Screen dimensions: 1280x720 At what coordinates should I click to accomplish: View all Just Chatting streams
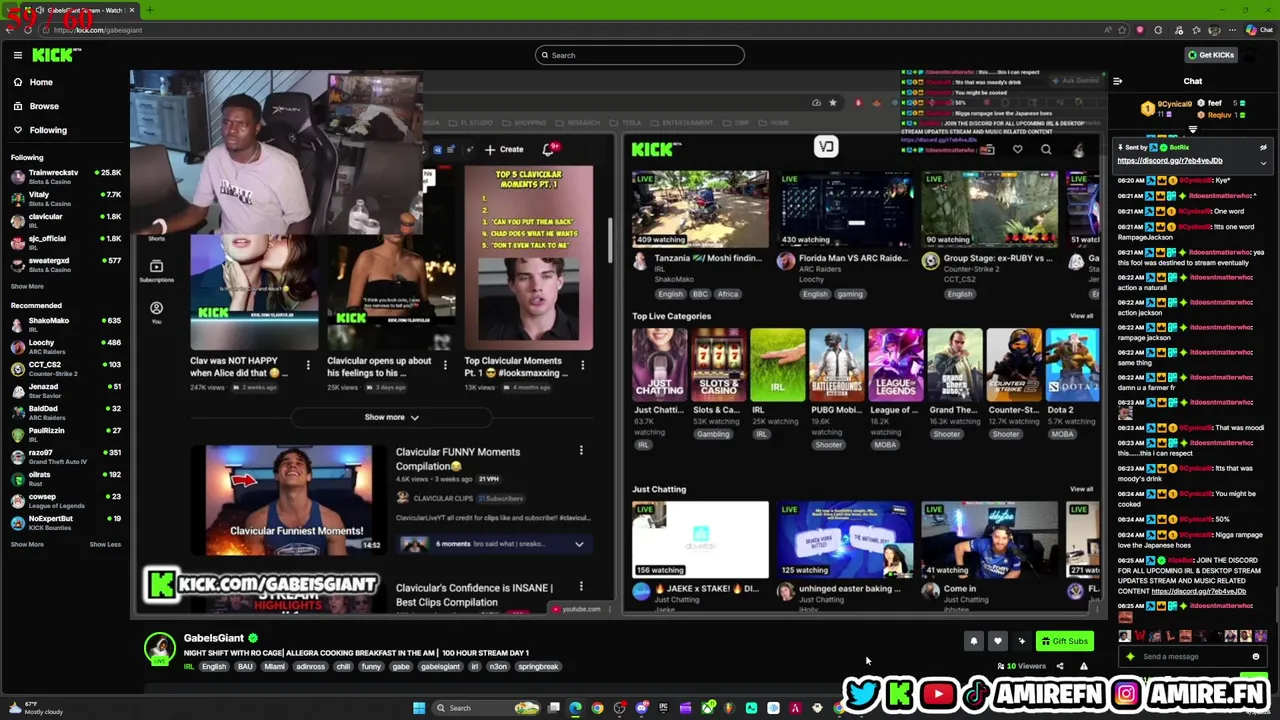click(1081, 489)
